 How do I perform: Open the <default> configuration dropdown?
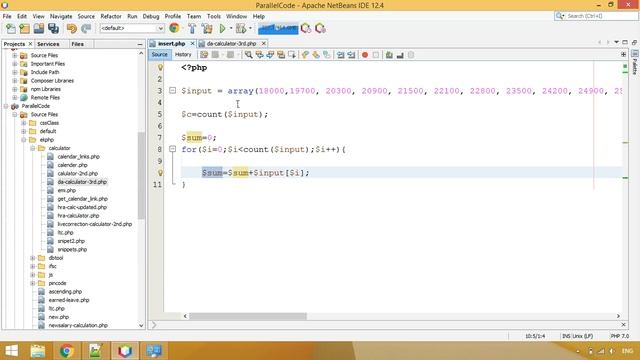(132, 28)
